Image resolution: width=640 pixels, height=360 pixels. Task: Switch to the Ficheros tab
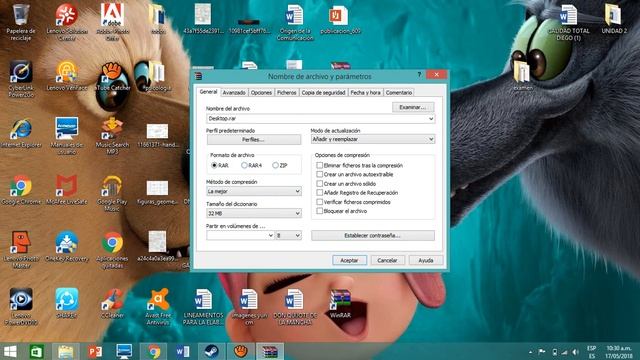[x=287, y=93]
